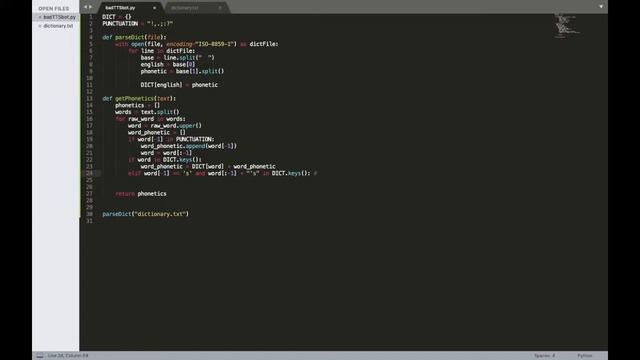Open the Python syntax selector in status bar
The width and height of the screenshot is (640, 360).
[x=584, y=356]
